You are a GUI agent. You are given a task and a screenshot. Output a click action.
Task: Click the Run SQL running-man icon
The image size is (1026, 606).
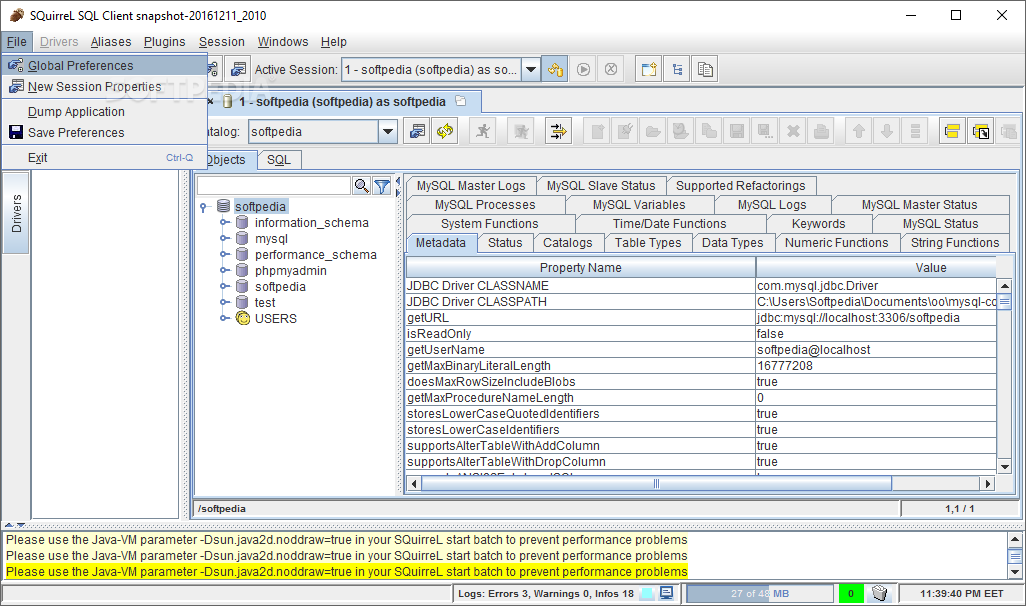(x=483, y=132)
